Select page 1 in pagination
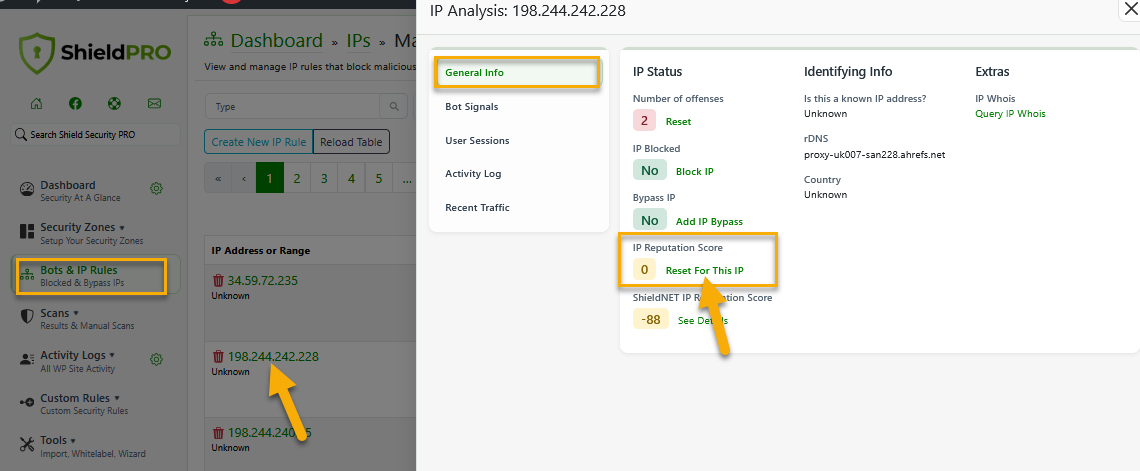Viewport: 1140px width, 471px height. [269, 178]
